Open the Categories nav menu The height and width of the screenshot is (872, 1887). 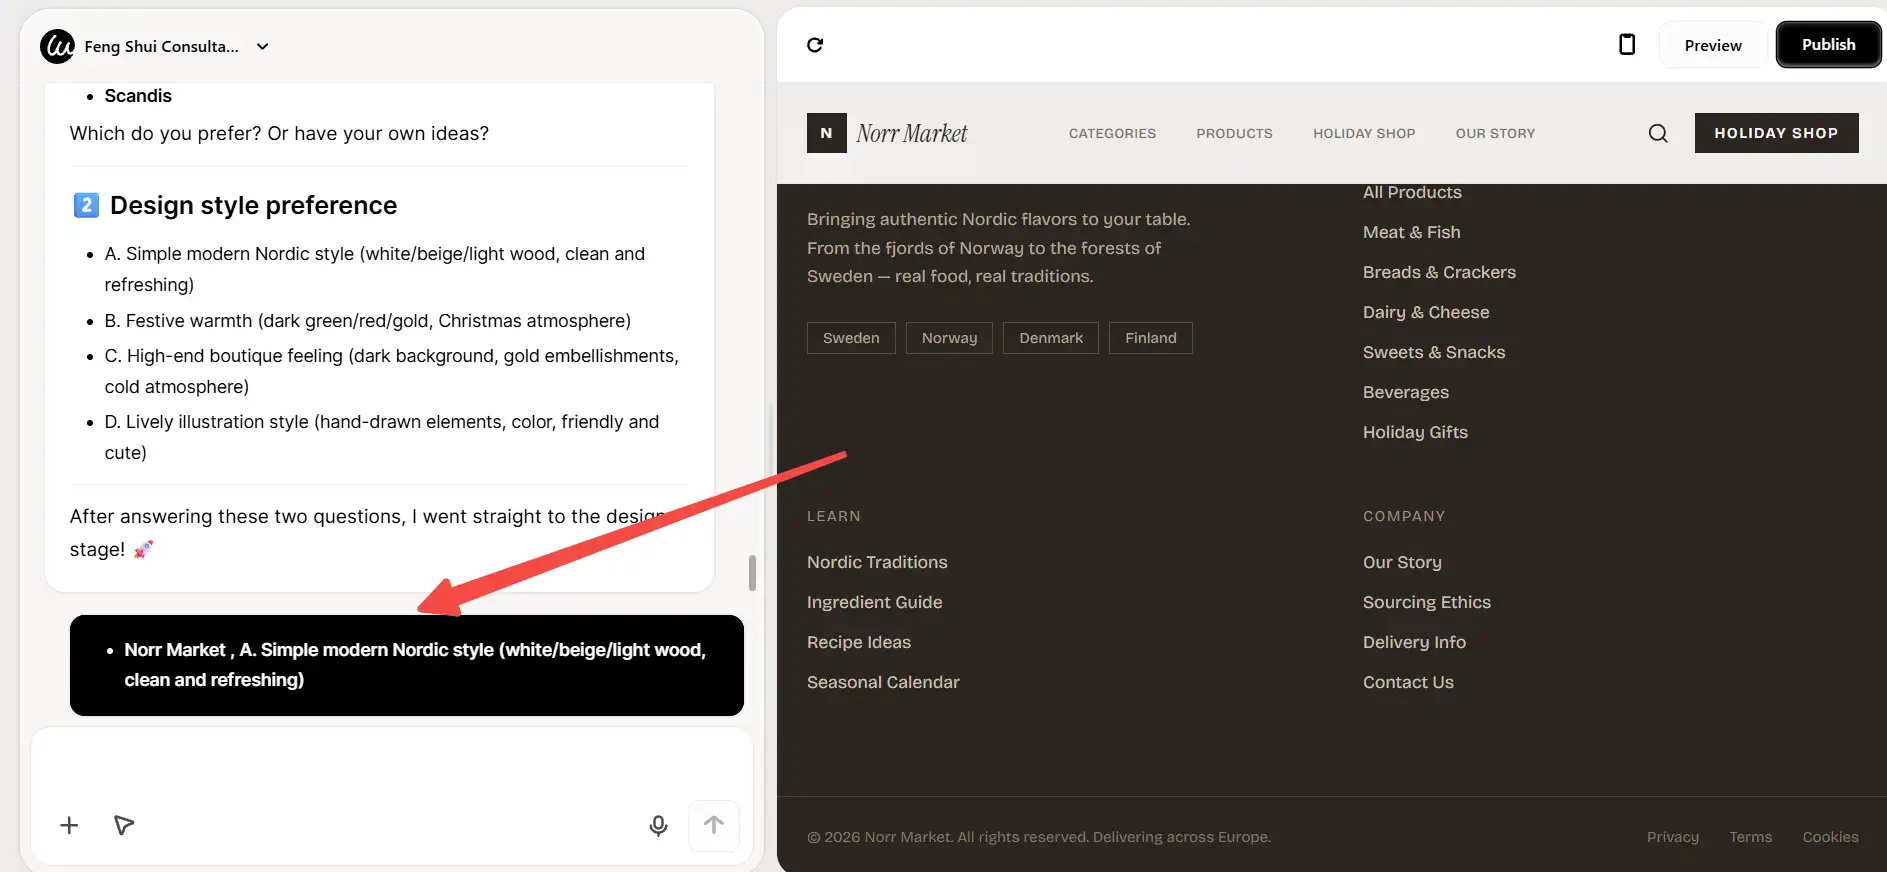1112,133
